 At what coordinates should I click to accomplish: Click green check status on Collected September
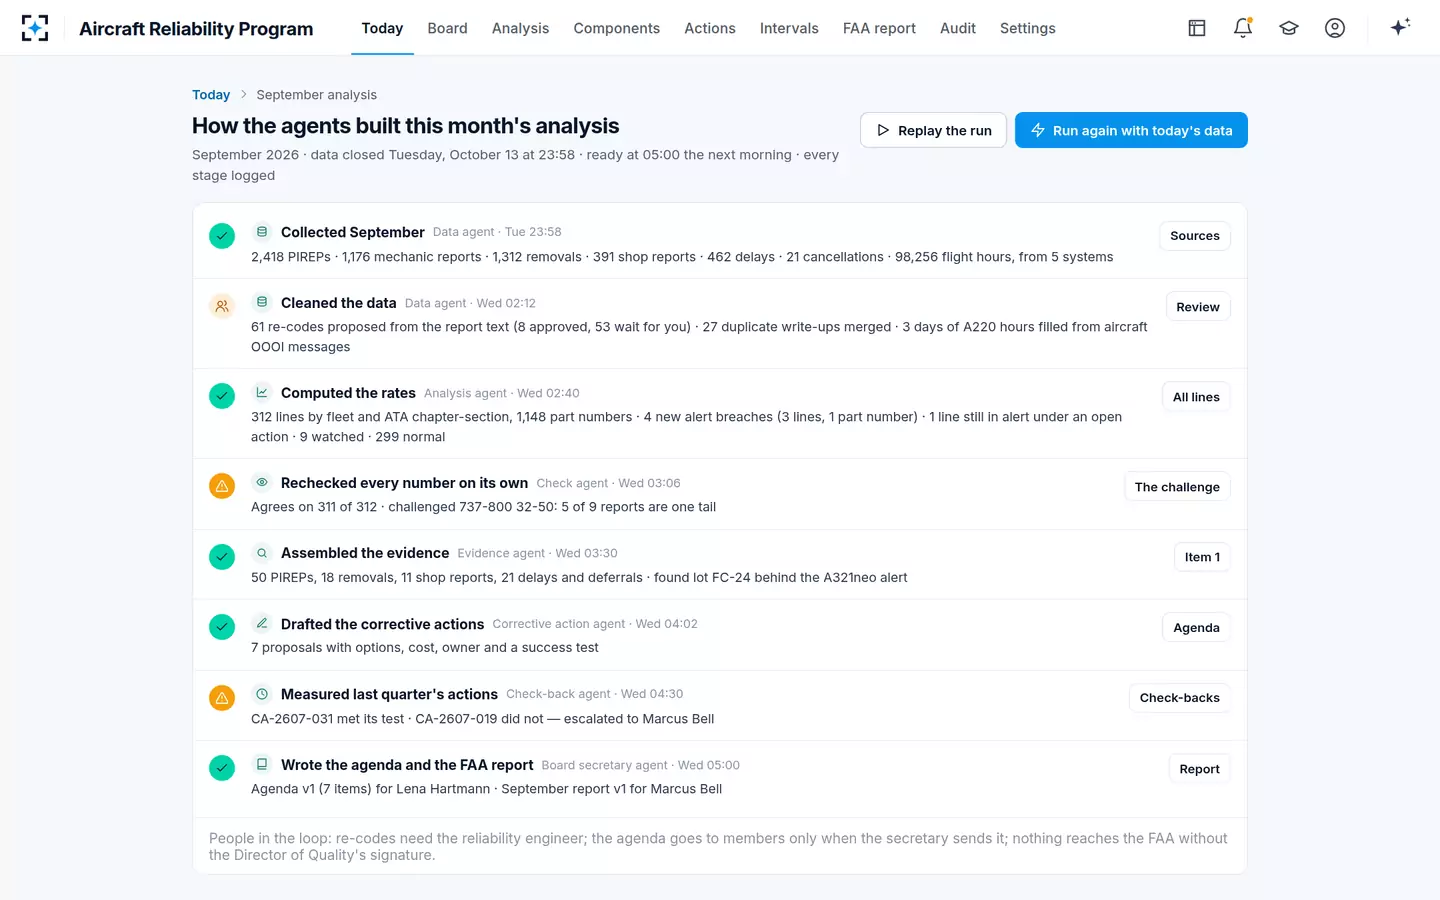click(222, 236)
